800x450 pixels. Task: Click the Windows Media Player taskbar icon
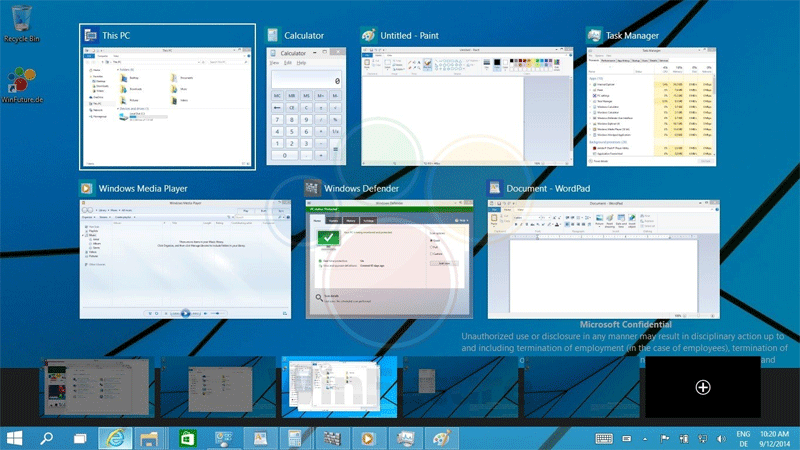tap(367, 438)
